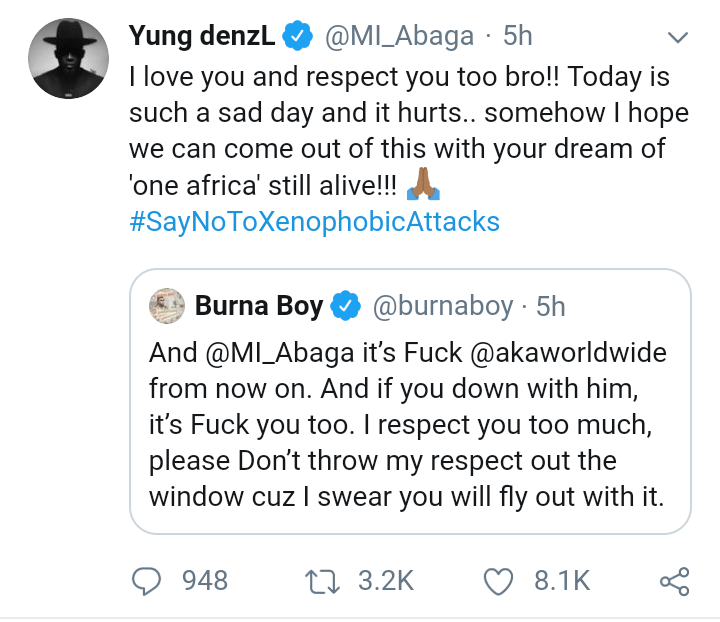This screenshot has height=622, width=720.
Task: Click Burna Boy's verified checkmark badge
Action: (x=346, y=306)
